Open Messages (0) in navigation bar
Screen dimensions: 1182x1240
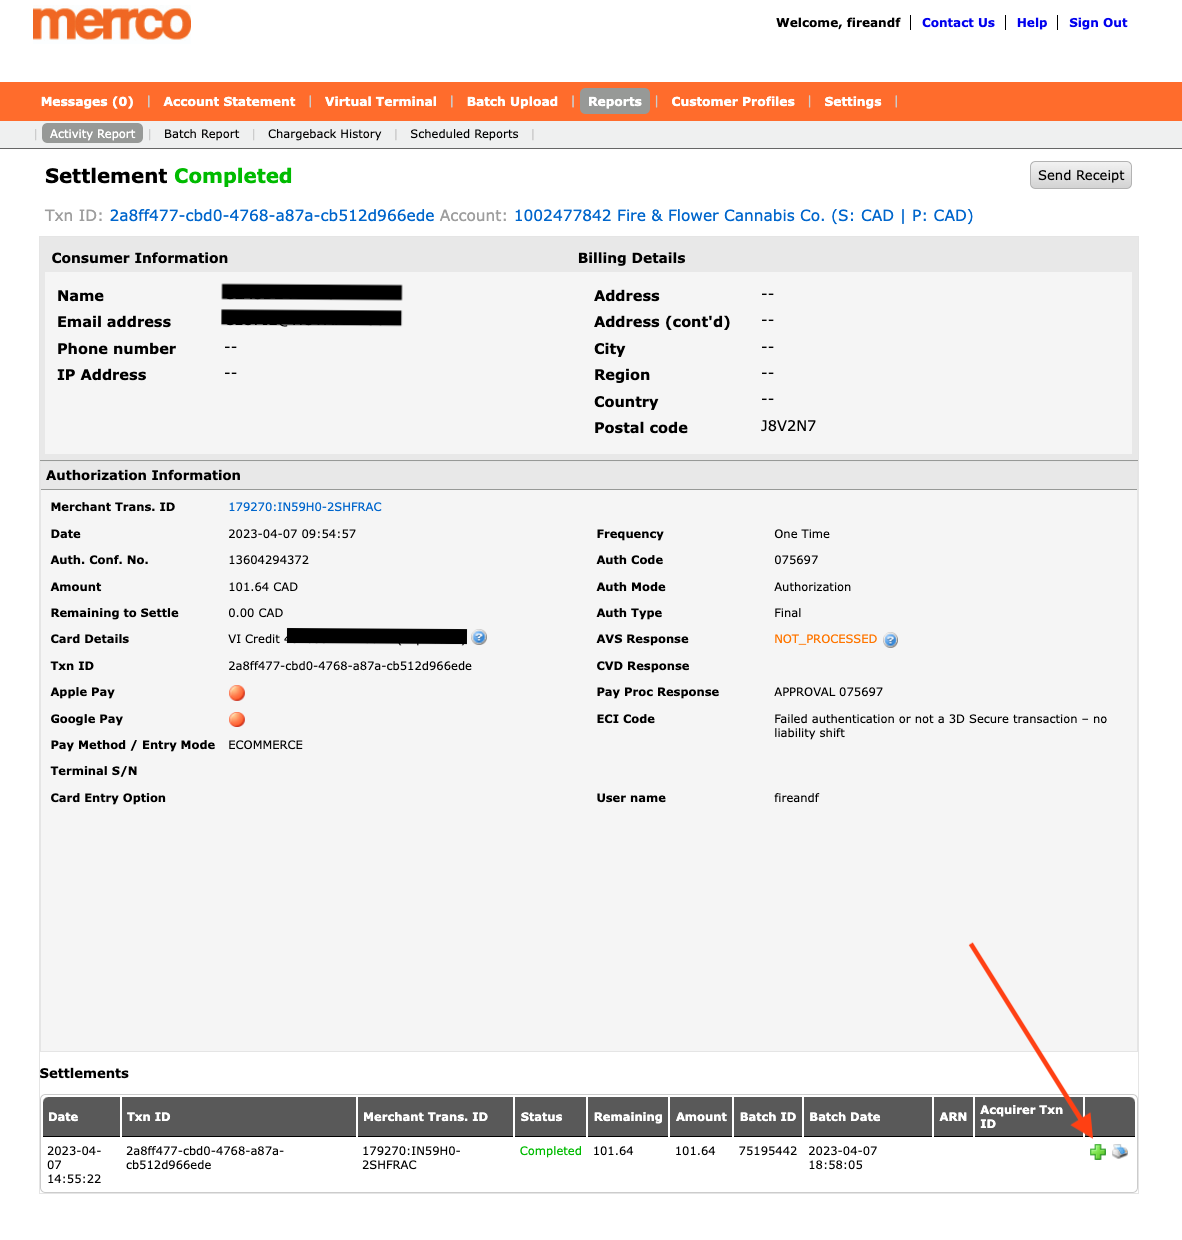click(87, 101)
